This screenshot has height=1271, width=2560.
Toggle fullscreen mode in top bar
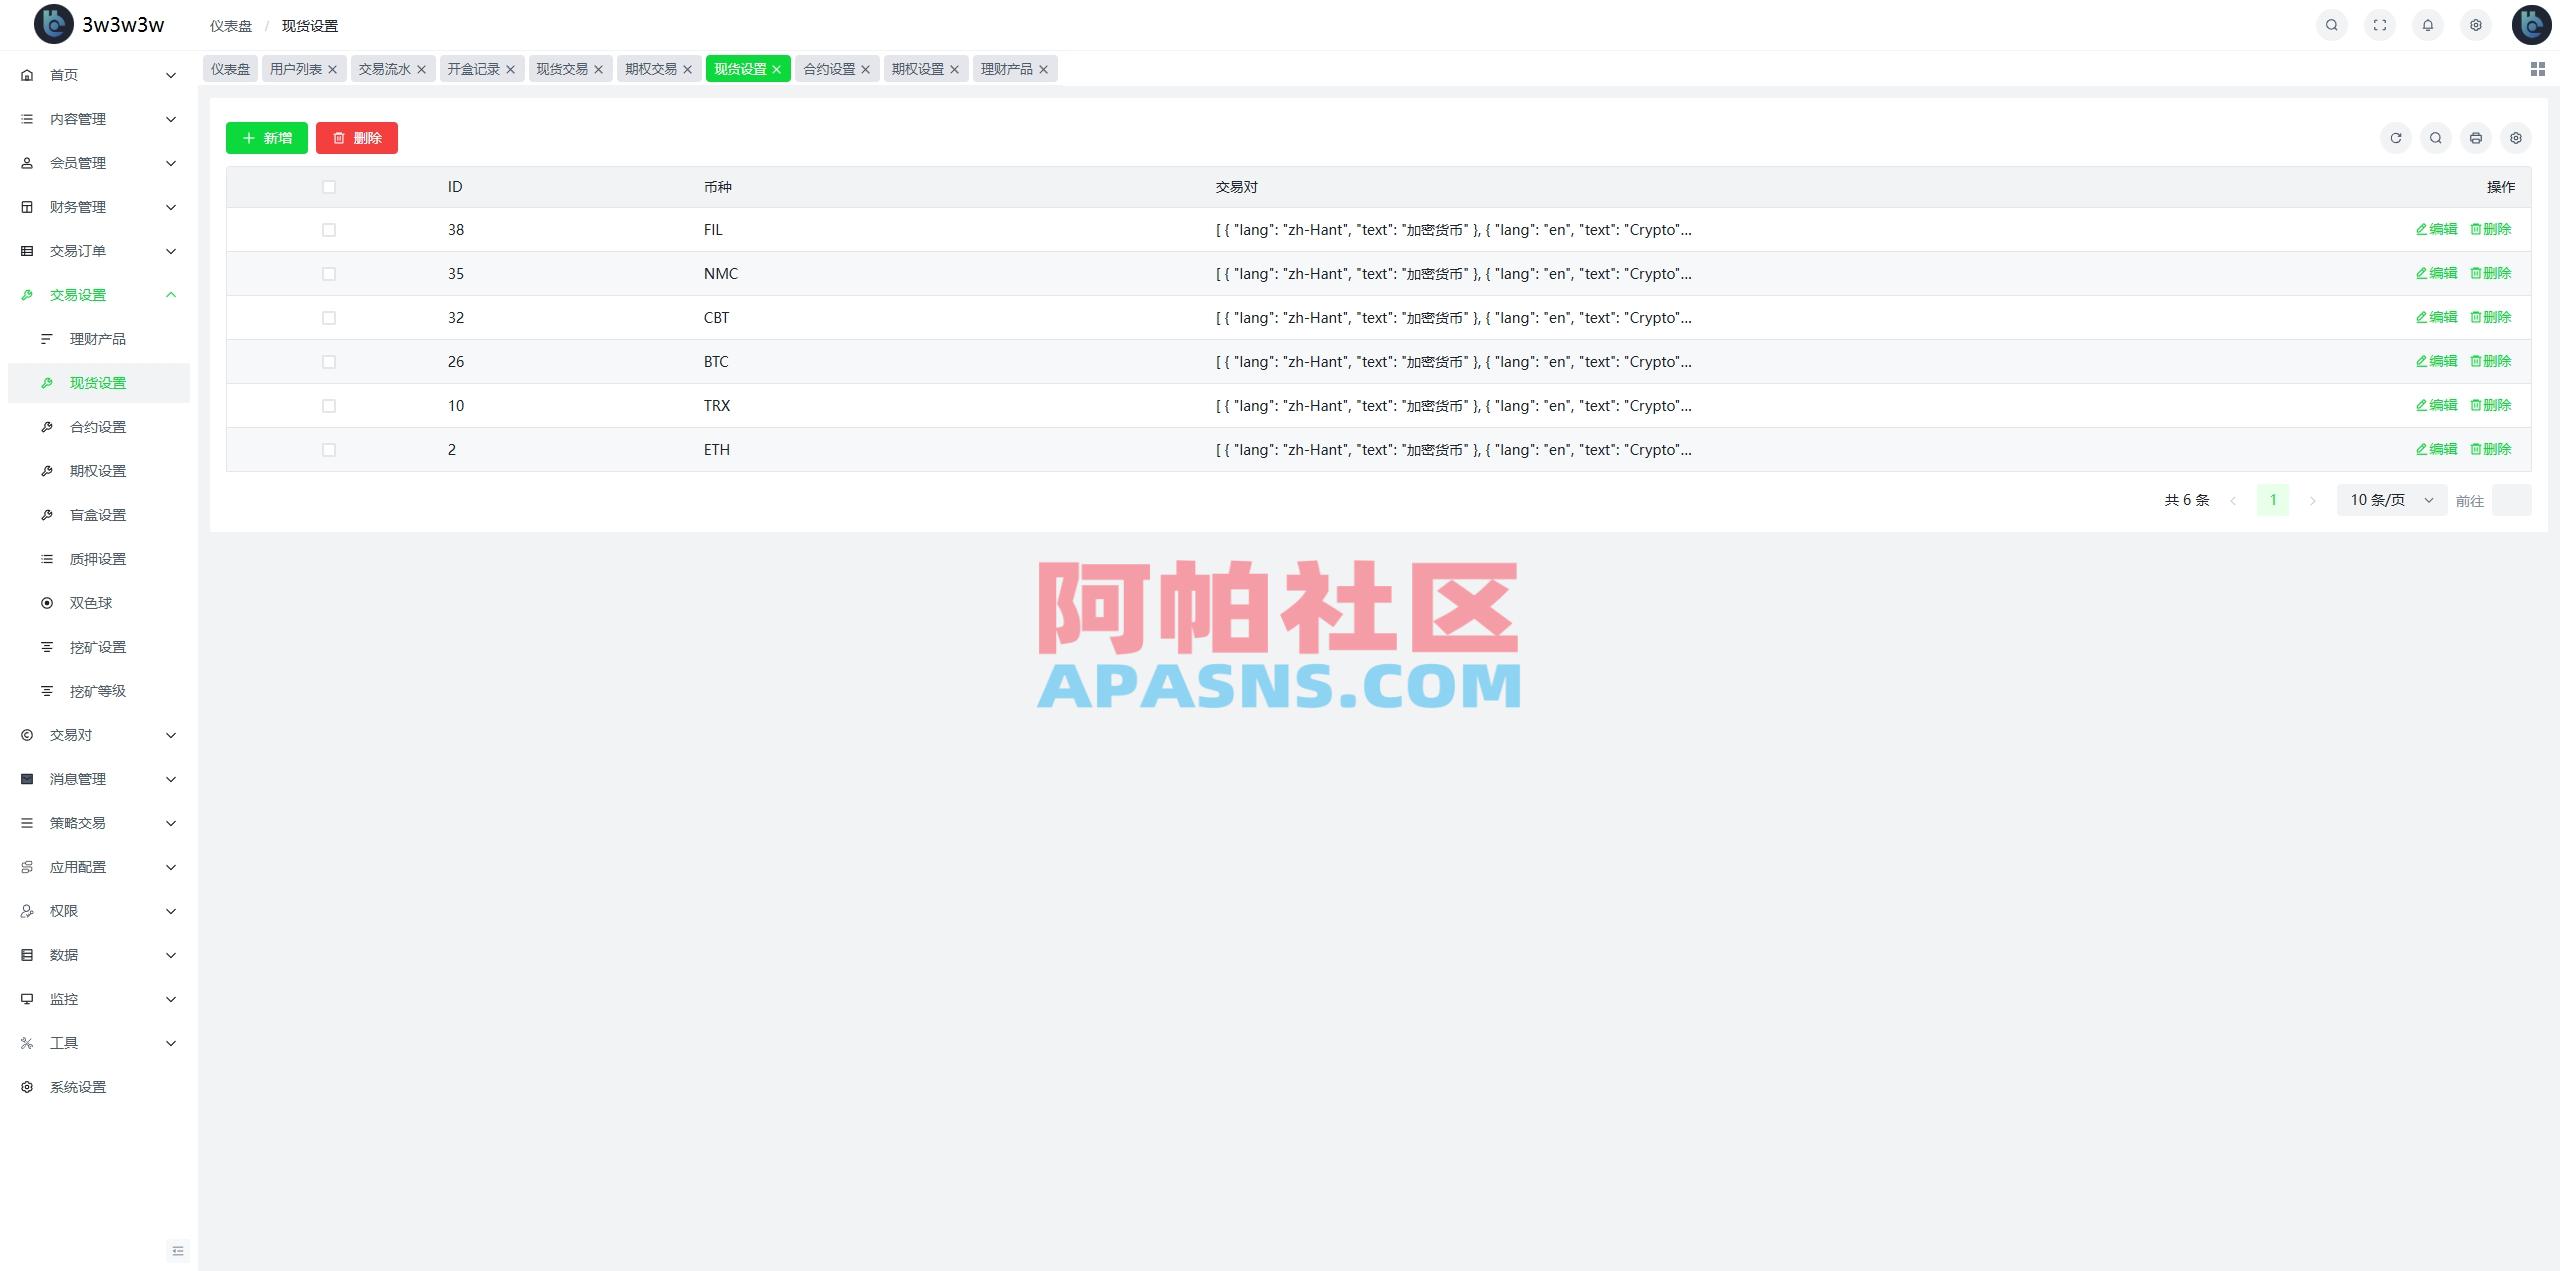tap(2380, 24)
